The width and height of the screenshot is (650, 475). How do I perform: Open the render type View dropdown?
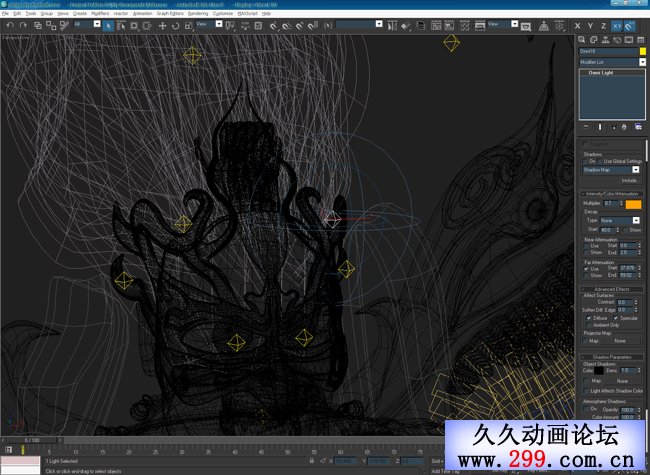503,24
